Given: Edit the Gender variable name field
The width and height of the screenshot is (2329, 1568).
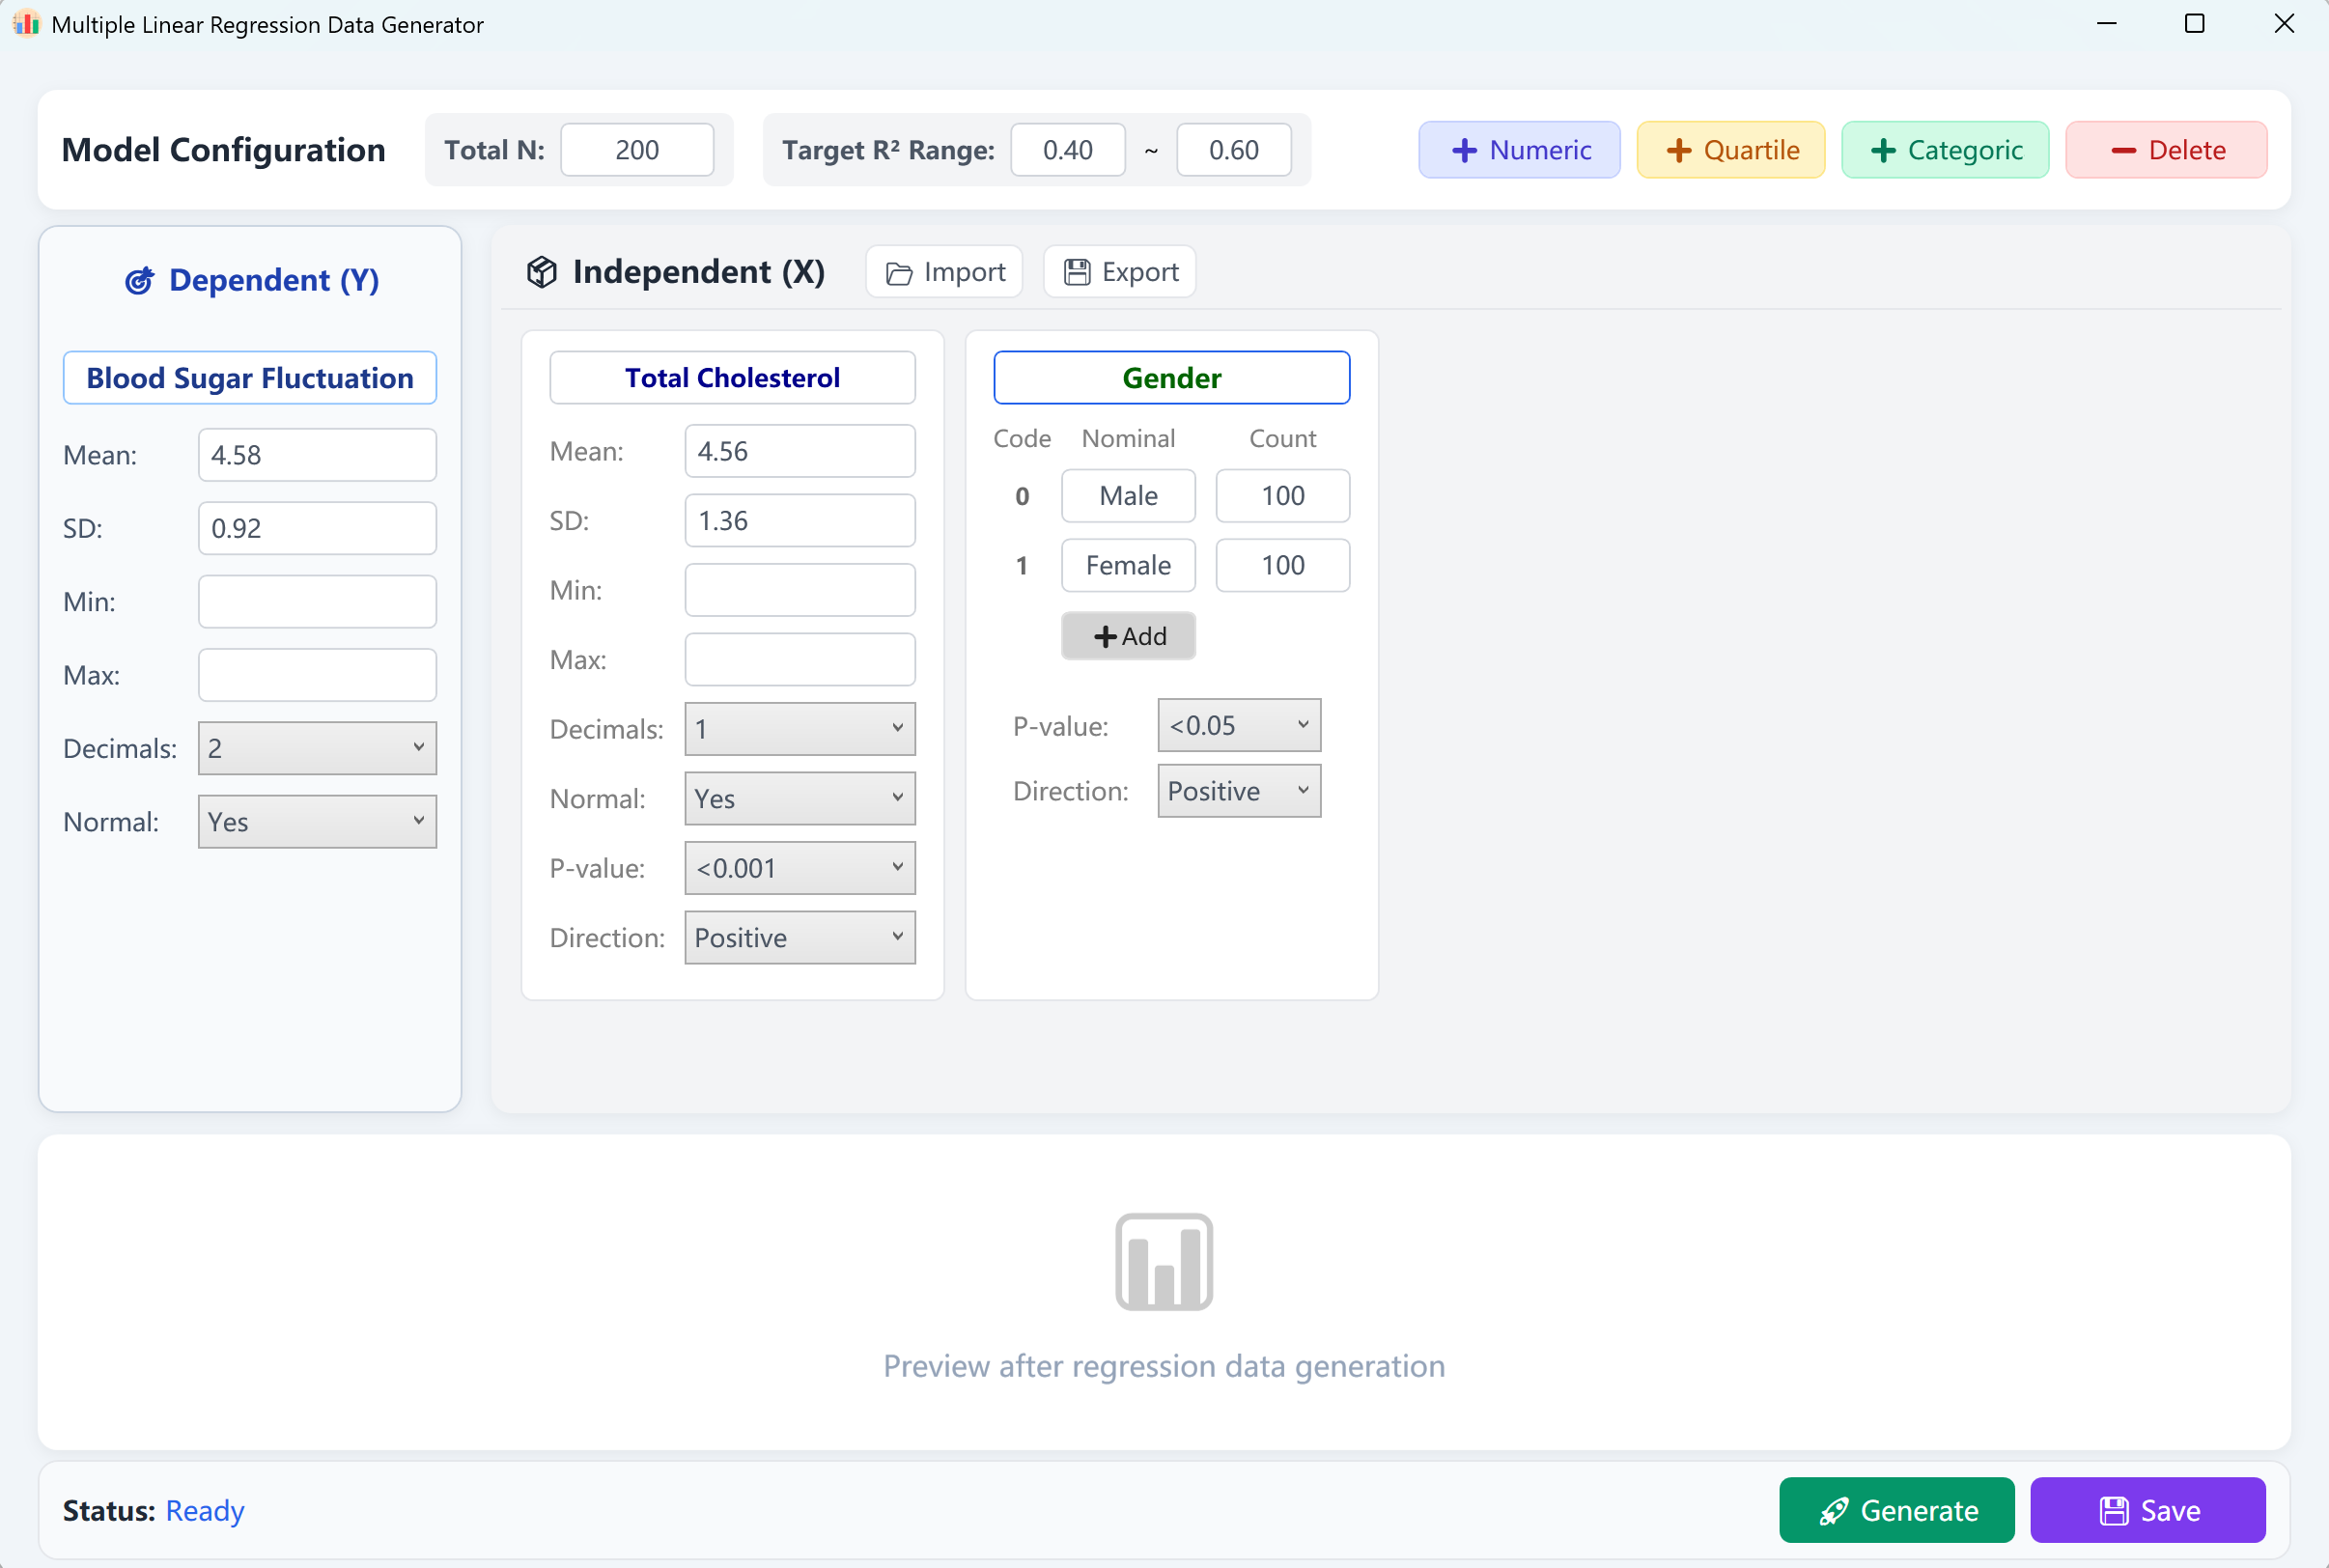Looking at the screenshot, I should point(1171,378).
